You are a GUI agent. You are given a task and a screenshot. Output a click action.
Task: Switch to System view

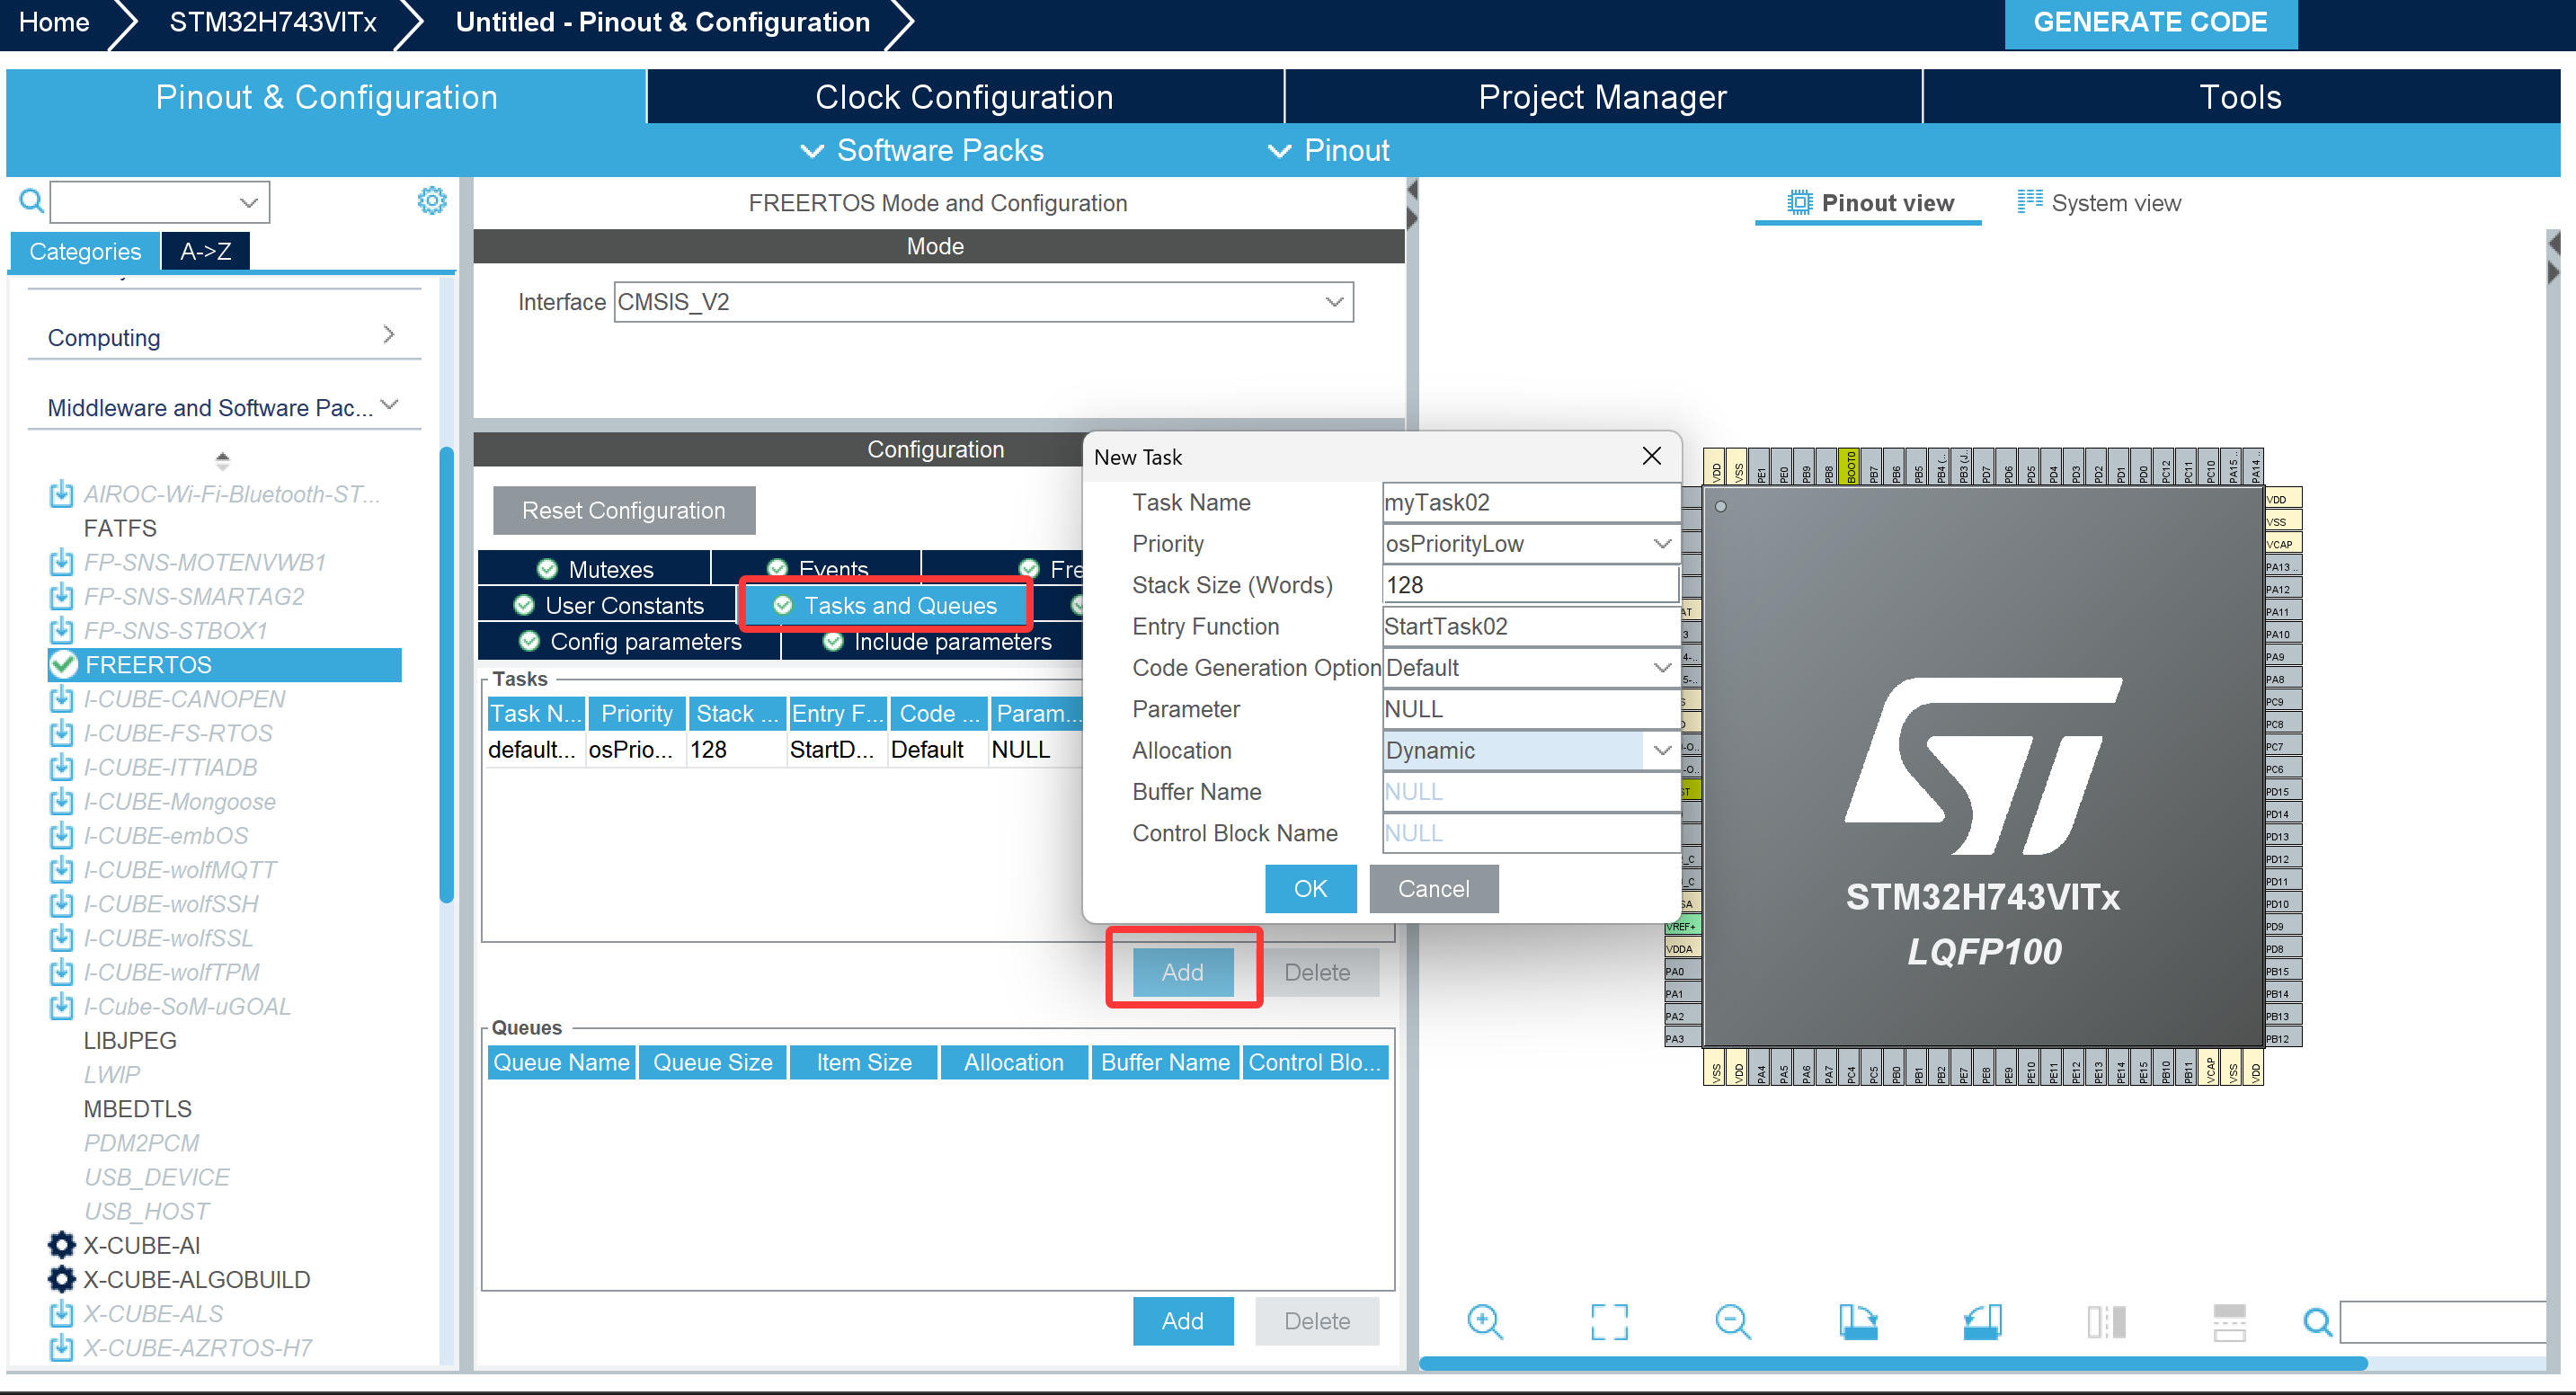[2099, 203]
